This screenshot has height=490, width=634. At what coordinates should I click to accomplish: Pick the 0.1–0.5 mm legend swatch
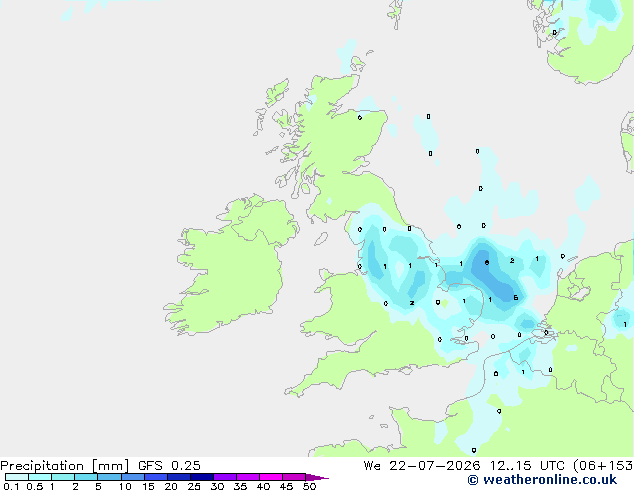pyautogui.click(x=17, y=477)
